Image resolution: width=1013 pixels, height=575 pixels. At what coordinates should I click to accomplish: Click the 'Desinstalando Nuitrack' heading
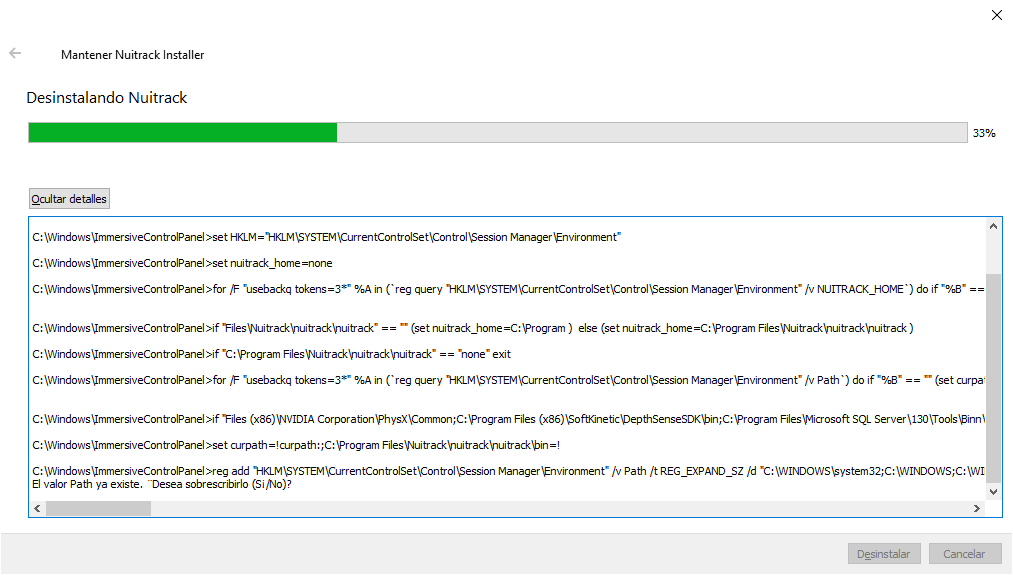pyautogui.click(x=107, y=98)
